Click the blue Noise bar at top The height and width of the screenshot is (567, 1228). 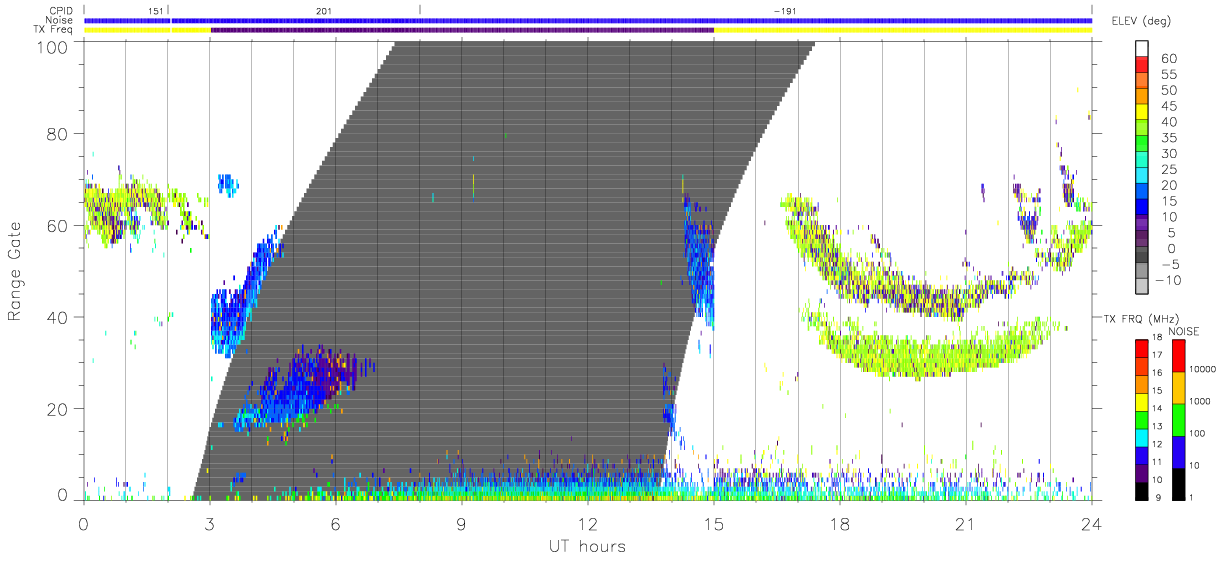coord(588,20)
